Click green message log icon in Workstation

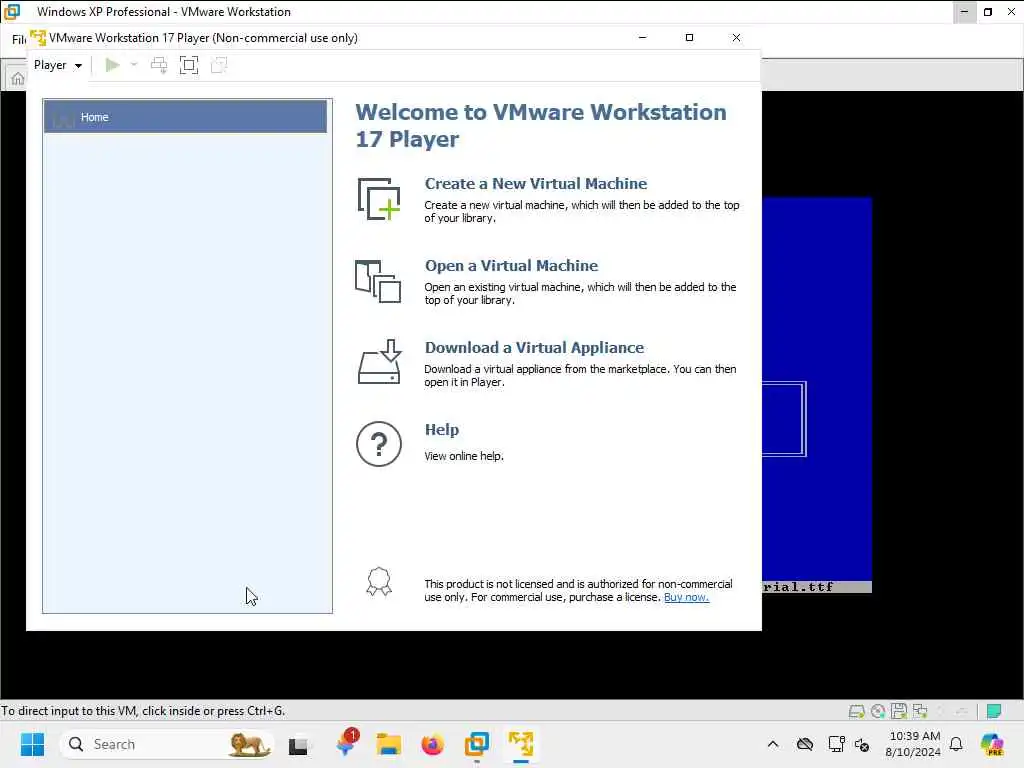994,711
